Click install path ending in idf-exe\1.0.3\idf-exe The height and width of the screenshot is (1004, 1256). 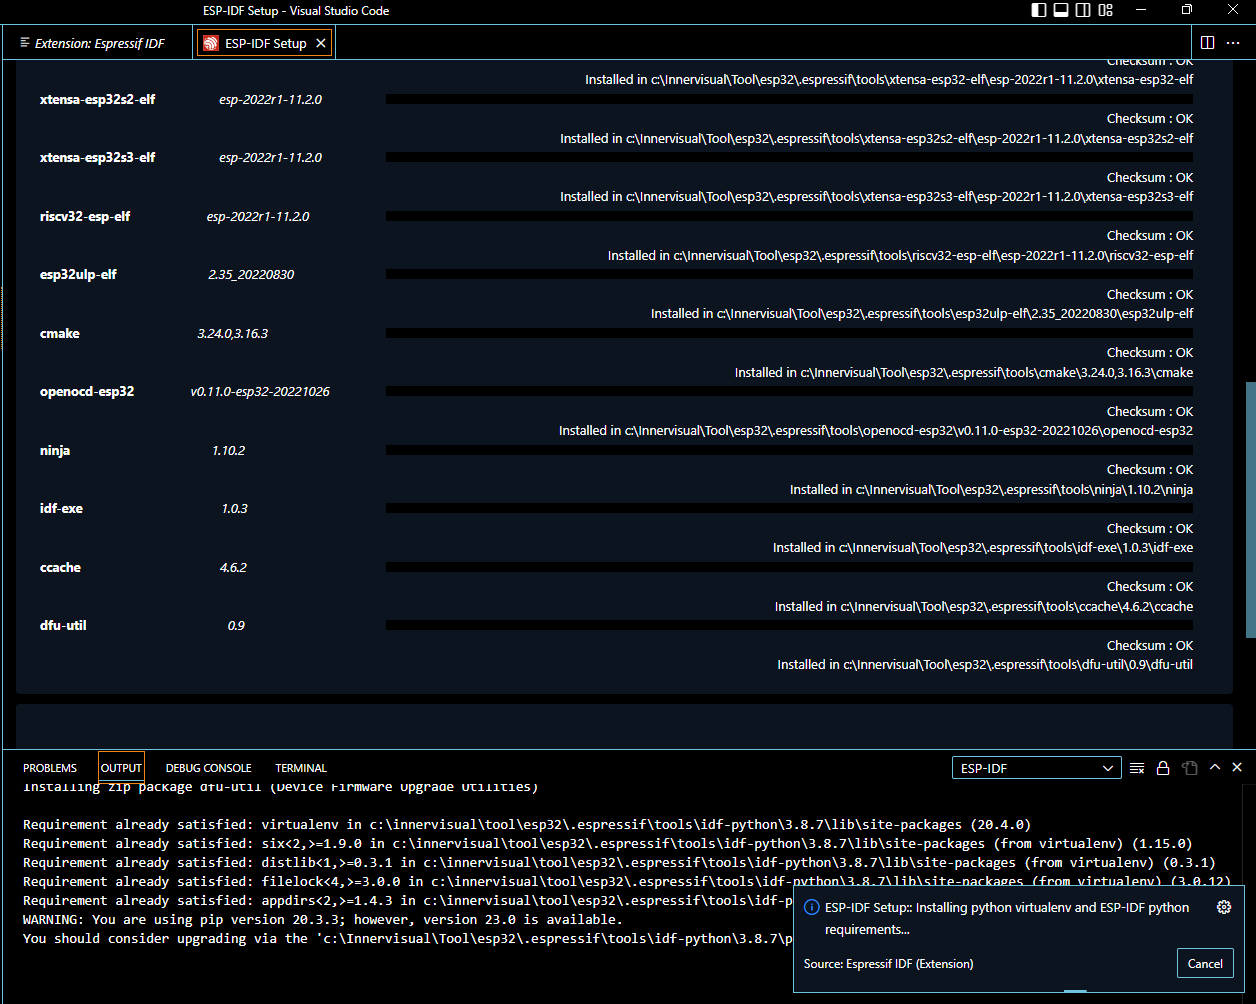click(x=983, y=547)
